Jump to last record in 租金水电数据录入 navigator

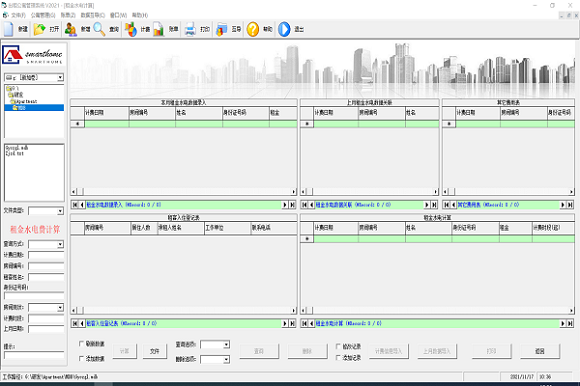(x=292, y=204)
